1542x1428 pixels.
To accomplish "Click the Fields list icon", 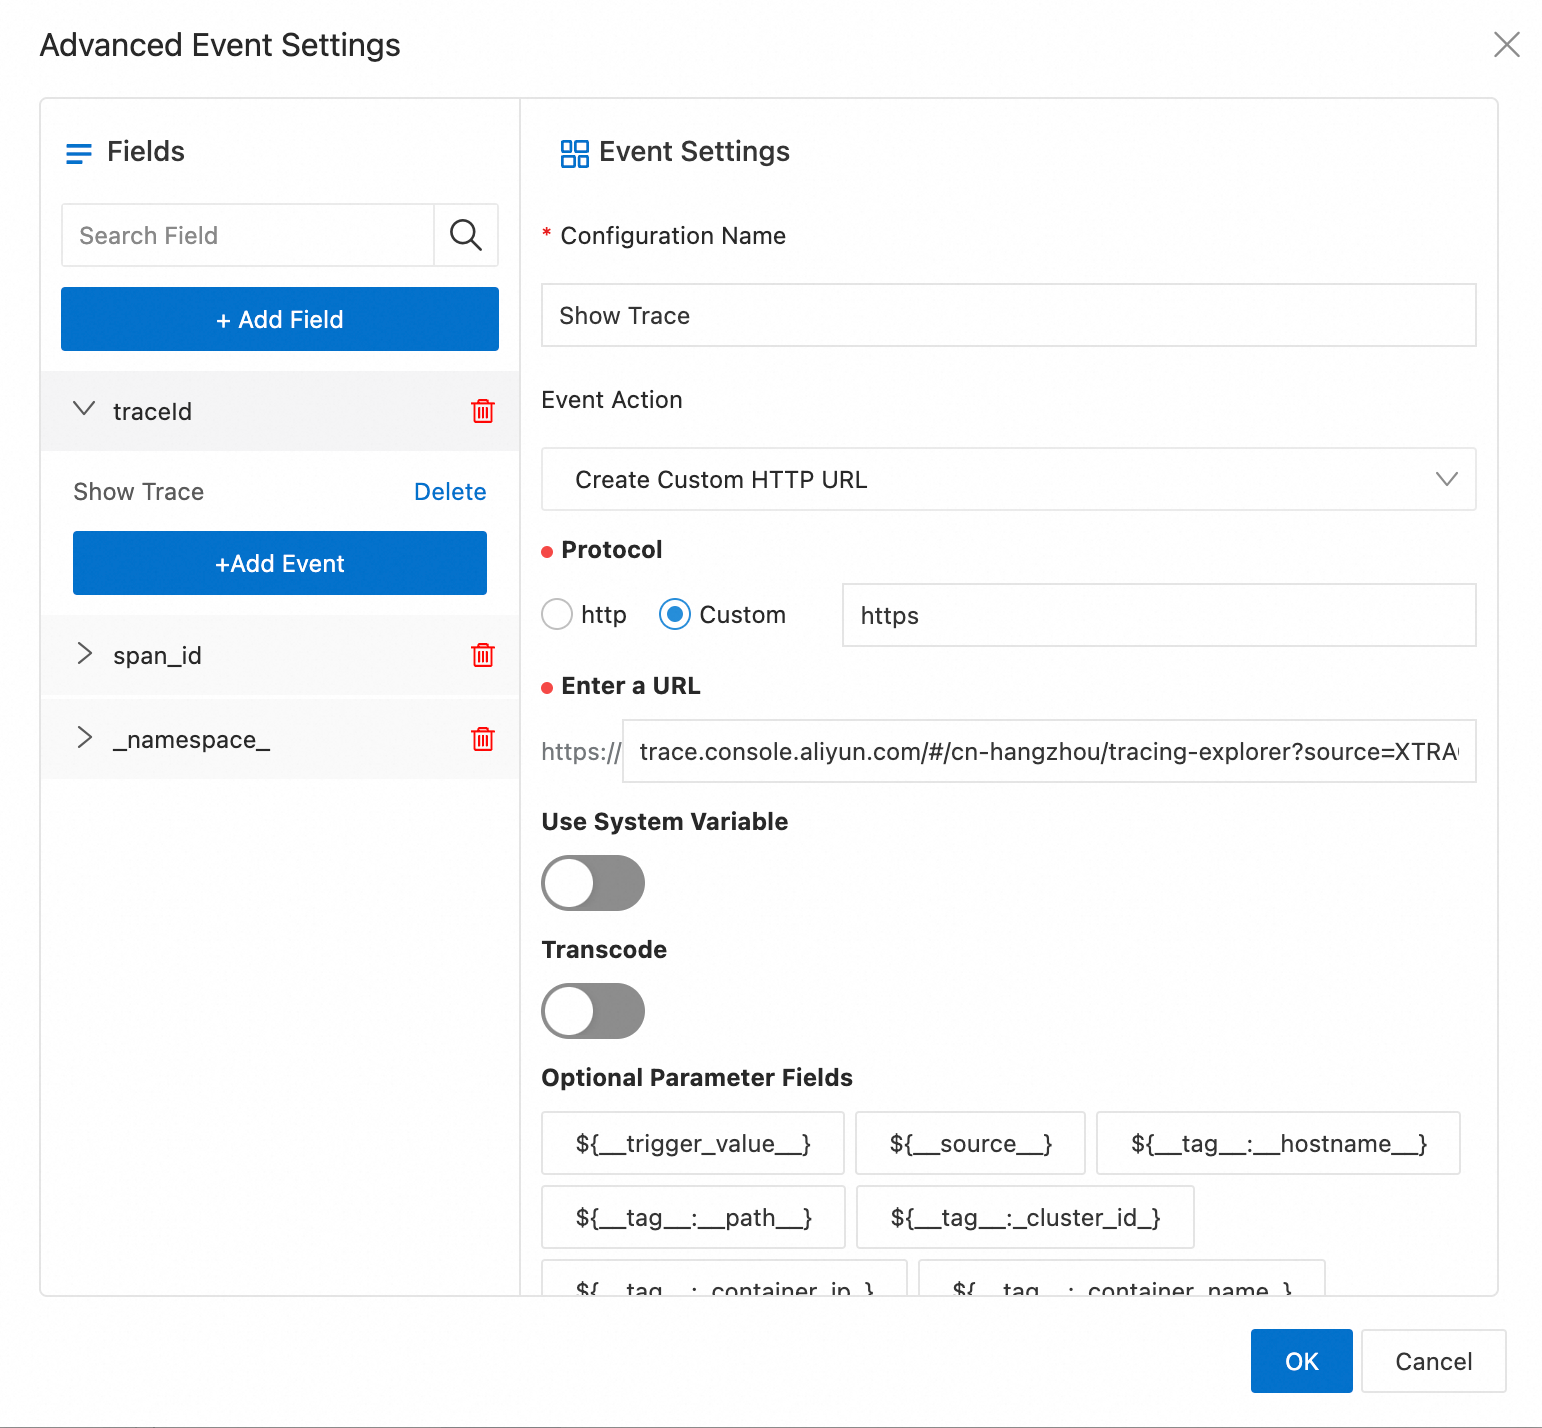I will point(79,153).
